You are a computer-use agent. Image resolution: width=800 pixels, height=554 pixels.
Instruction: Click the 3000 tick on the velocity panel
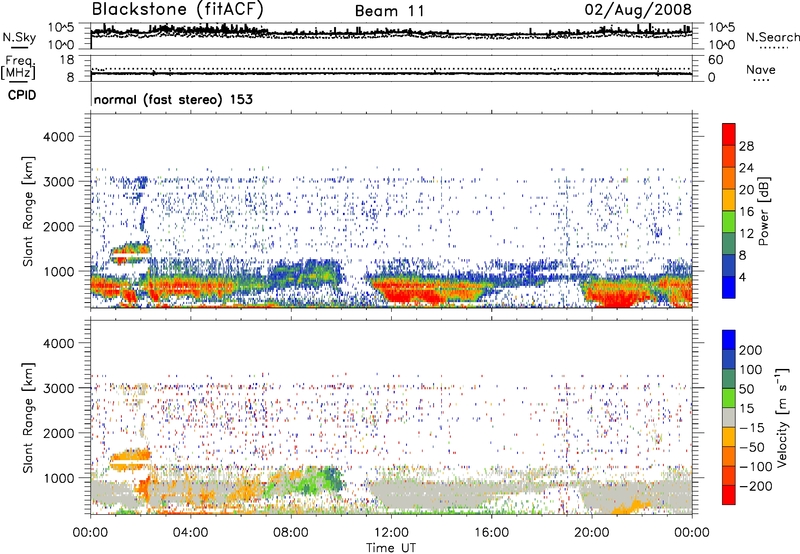tap(58, 388)
